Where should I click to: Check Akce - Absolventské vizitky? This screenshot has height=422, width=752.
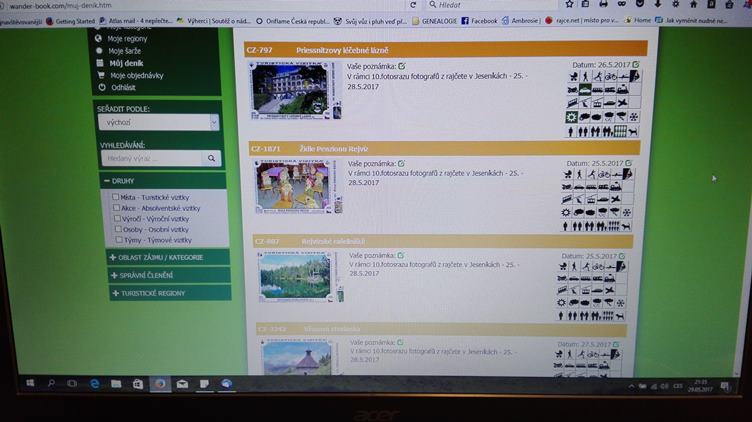click(117, 208)
